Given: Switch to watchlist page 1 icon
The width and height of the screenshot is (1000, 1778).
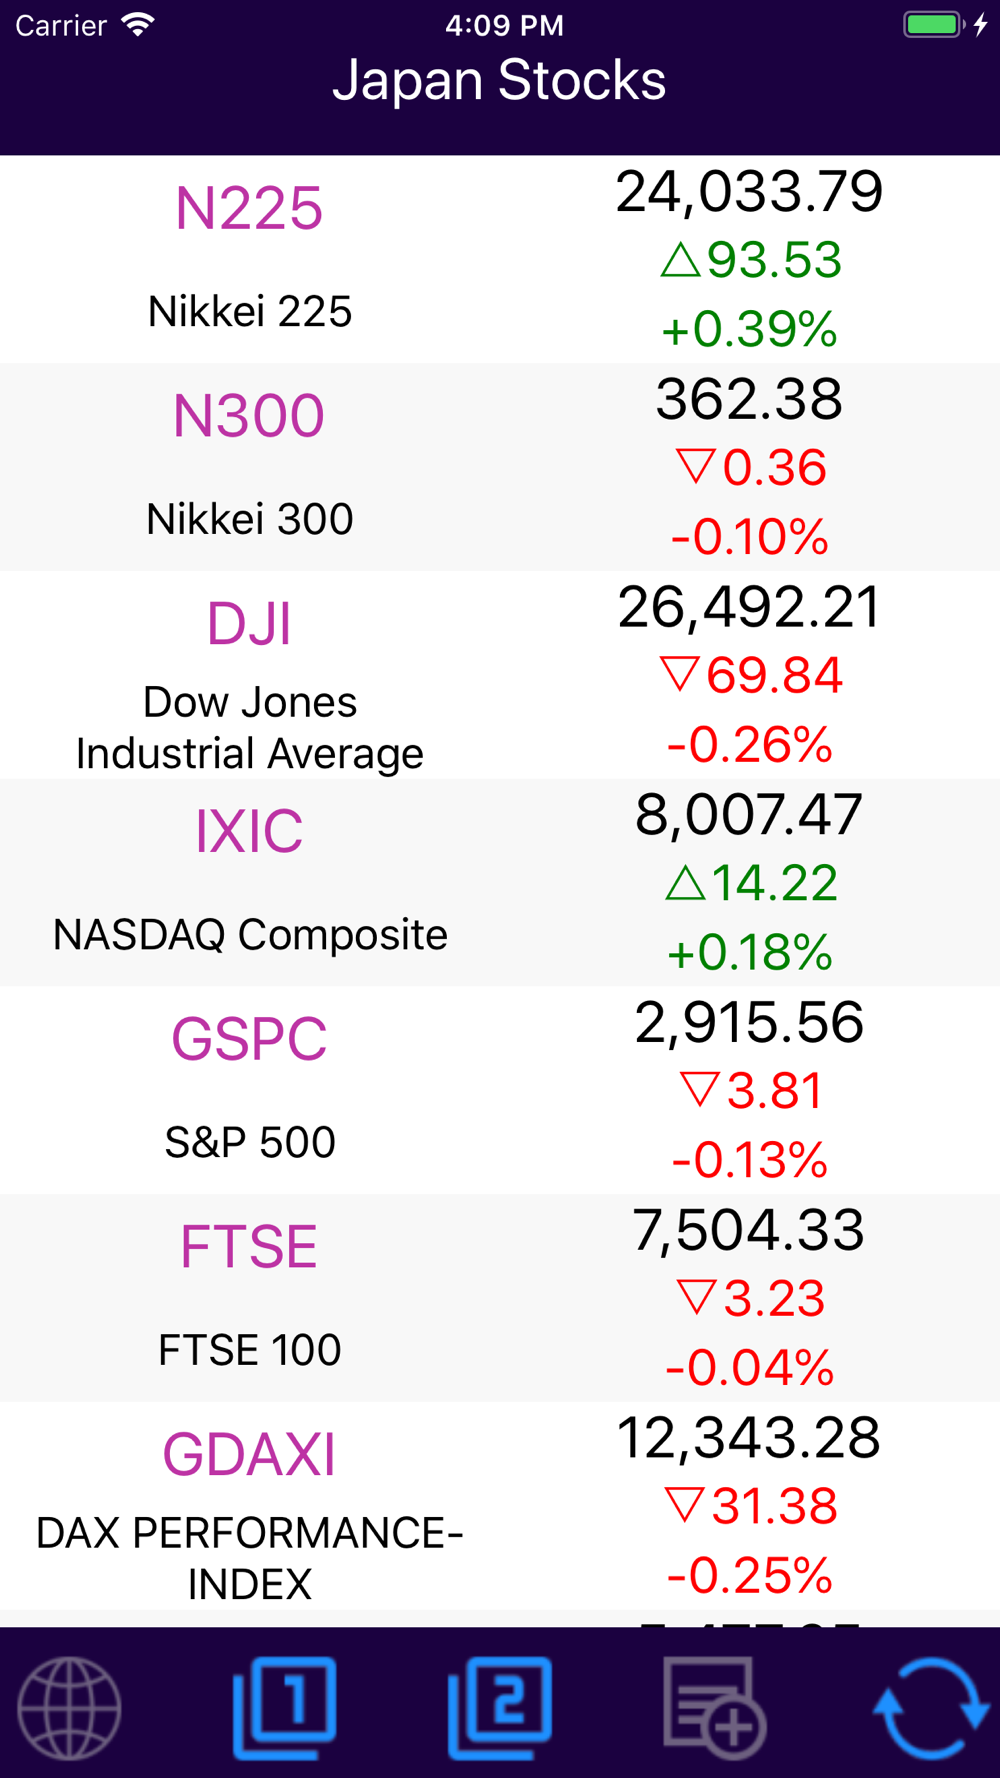Looking at the screenshot, I should click(285, 1708).
